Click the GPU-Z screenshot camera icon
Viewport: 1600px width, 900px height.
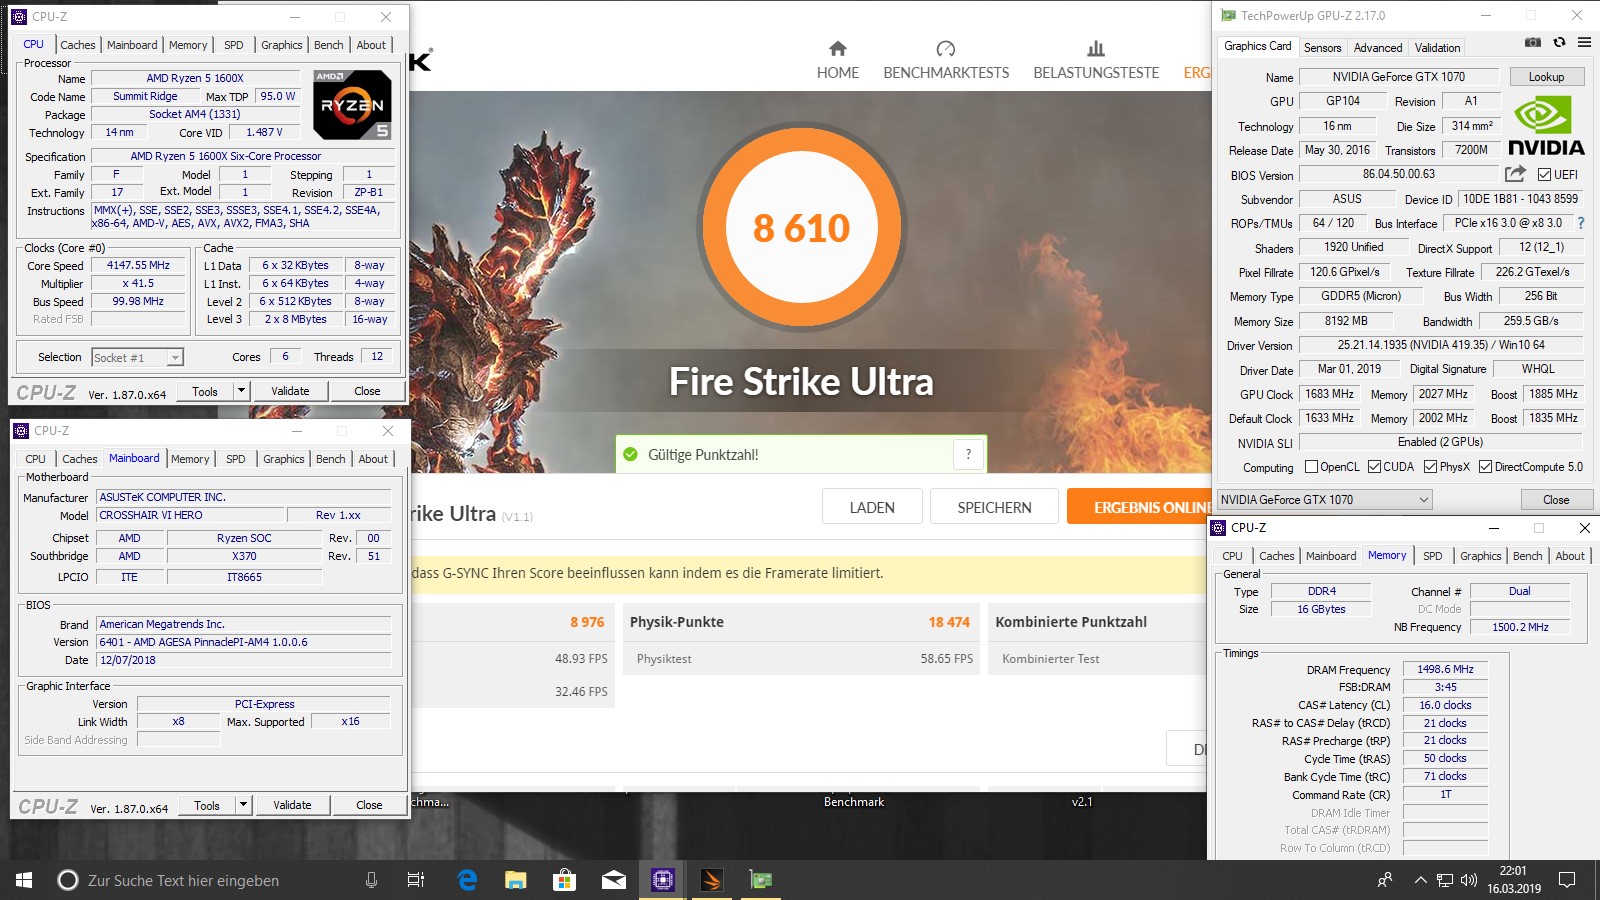(1533, 43)
